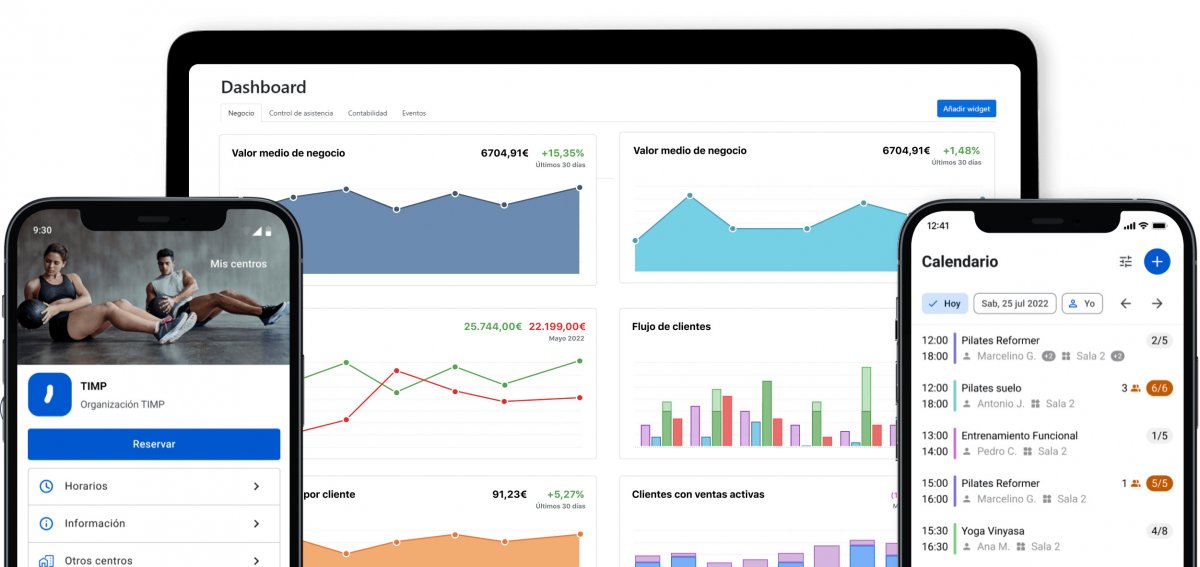This screenshot has width=1200, height=567.
Task: Switch to Control de asistencia tab
Action: coord(301,113)
